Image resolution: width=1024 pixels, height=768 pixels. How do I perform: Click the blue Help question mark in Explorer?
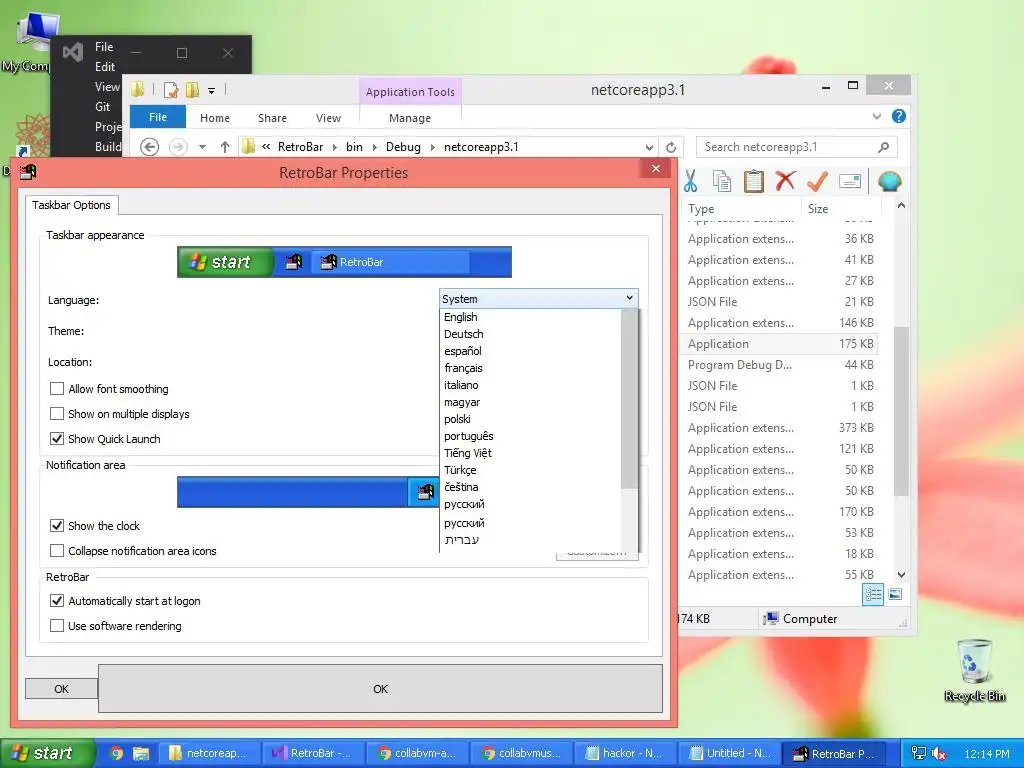coord(899,116)
